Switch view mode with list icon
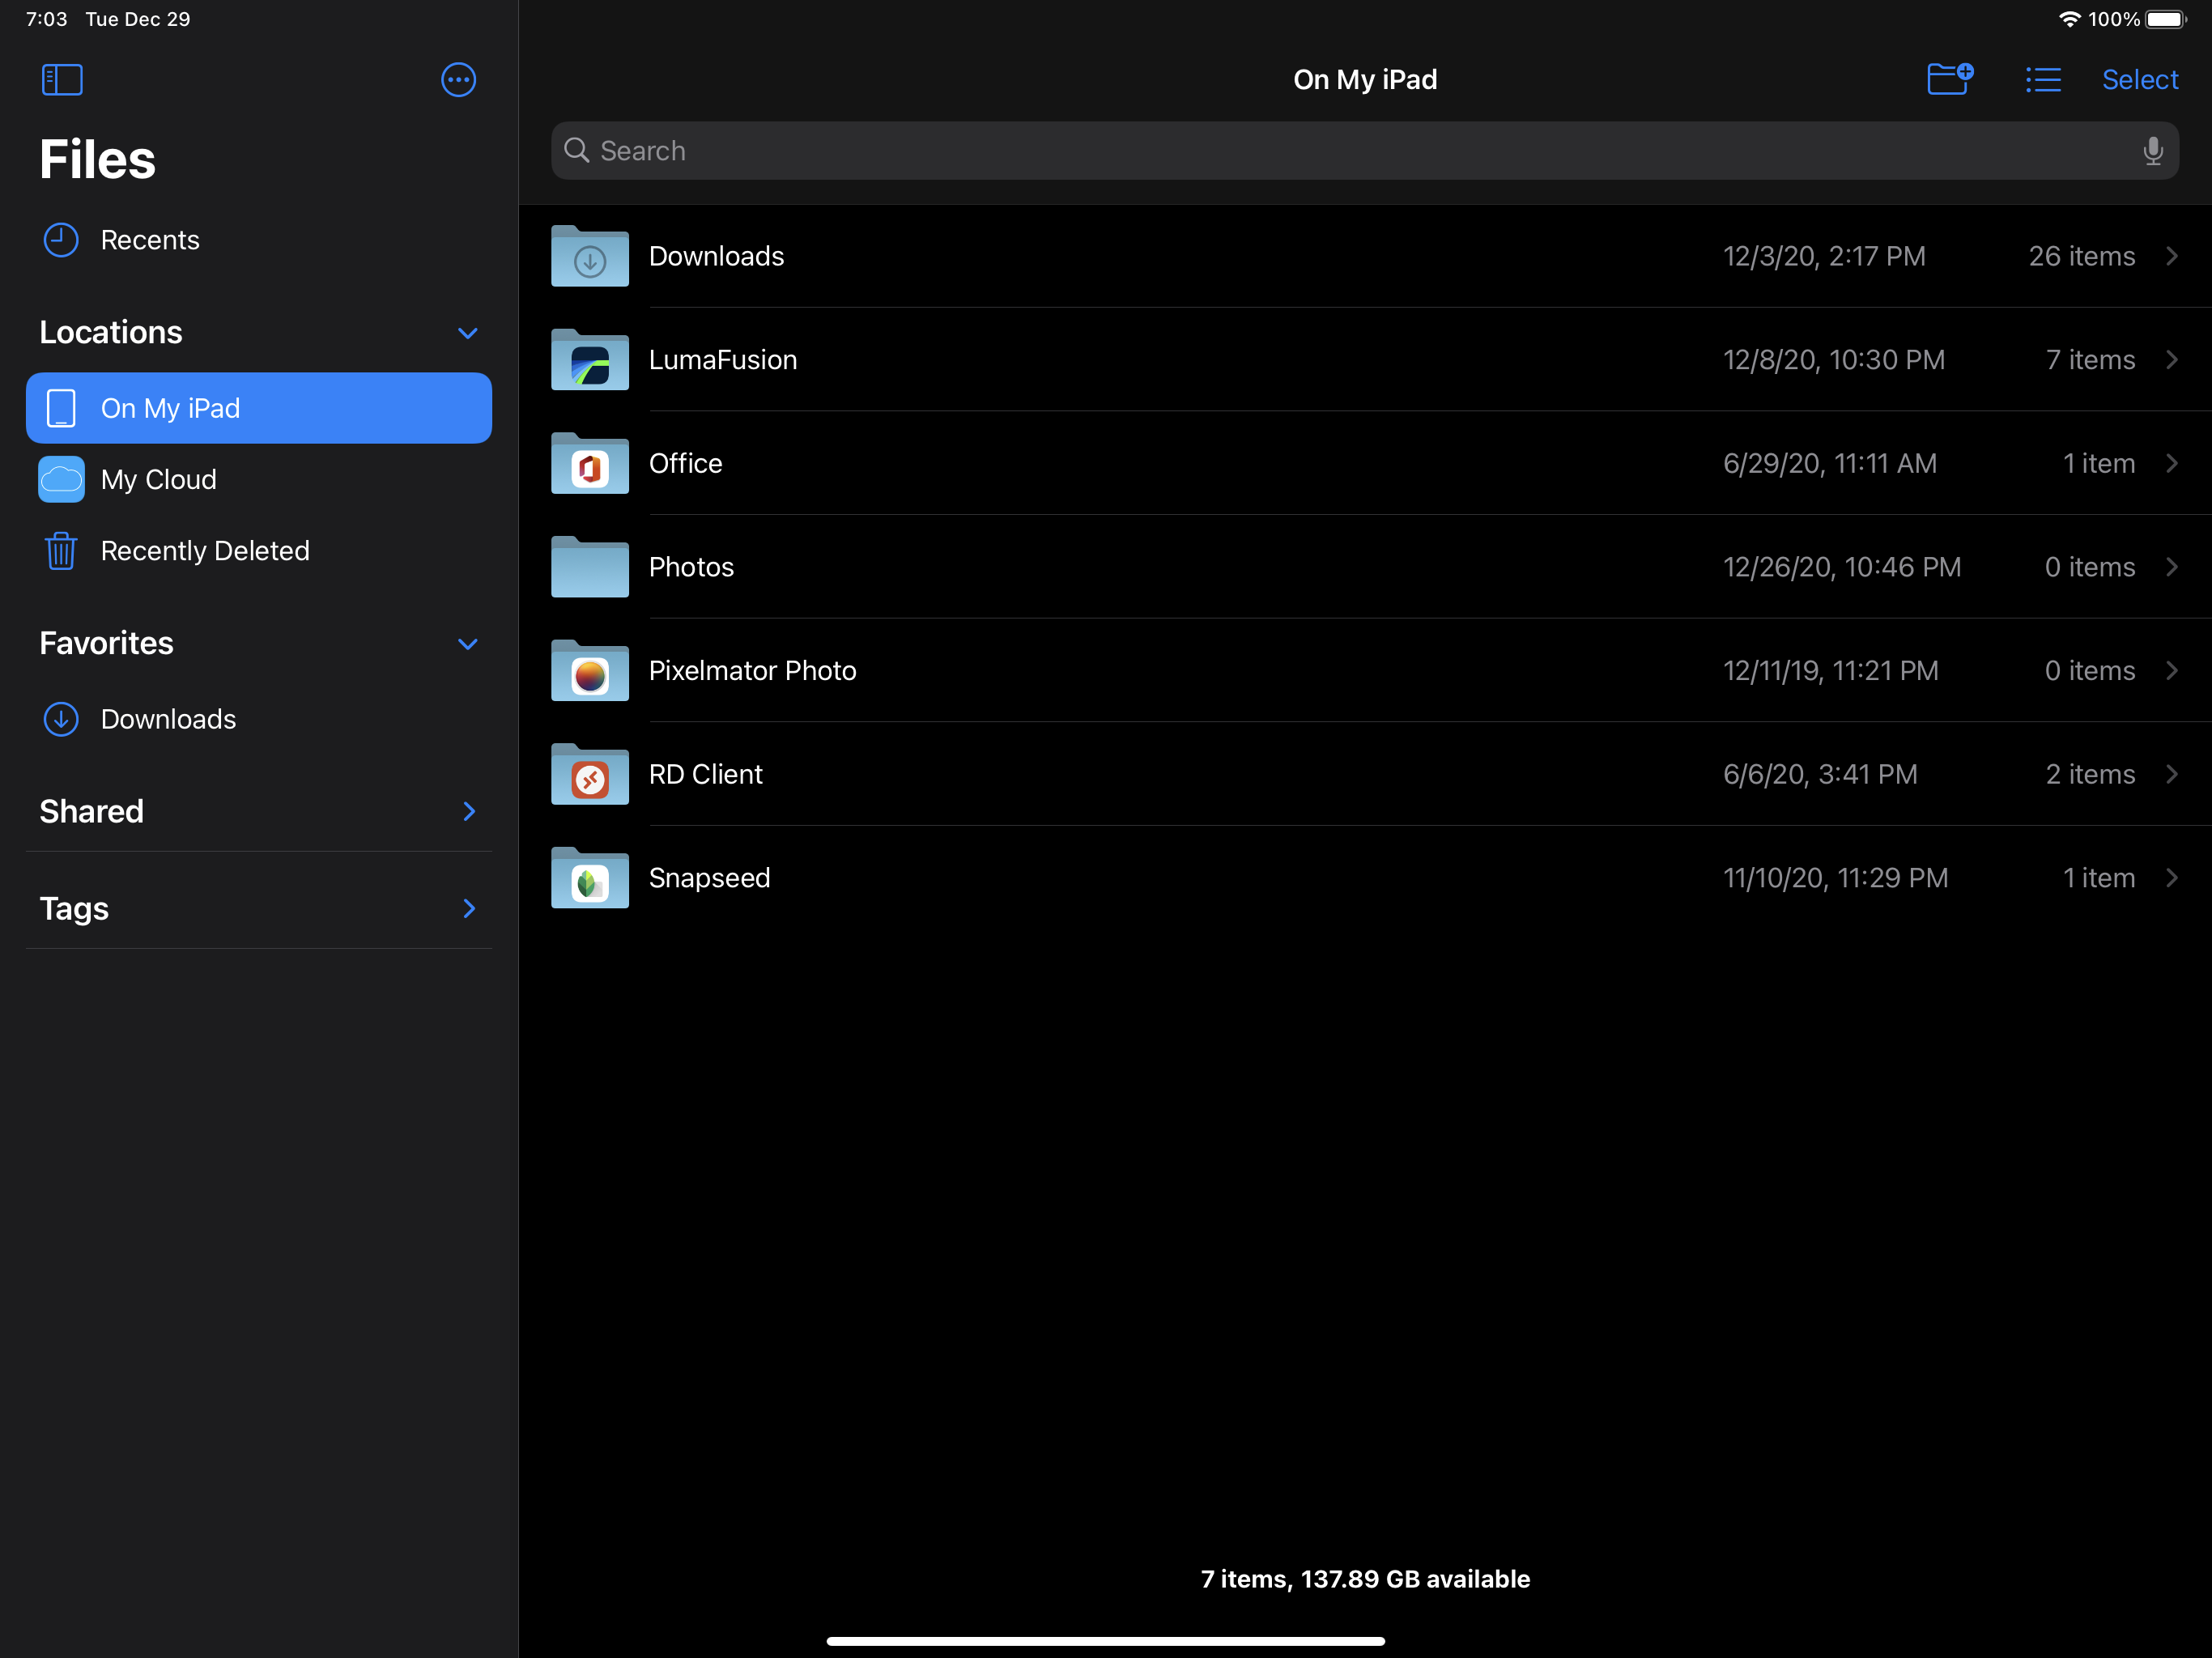This screenshot has height=1658, width=2212. pos(2043,80)
